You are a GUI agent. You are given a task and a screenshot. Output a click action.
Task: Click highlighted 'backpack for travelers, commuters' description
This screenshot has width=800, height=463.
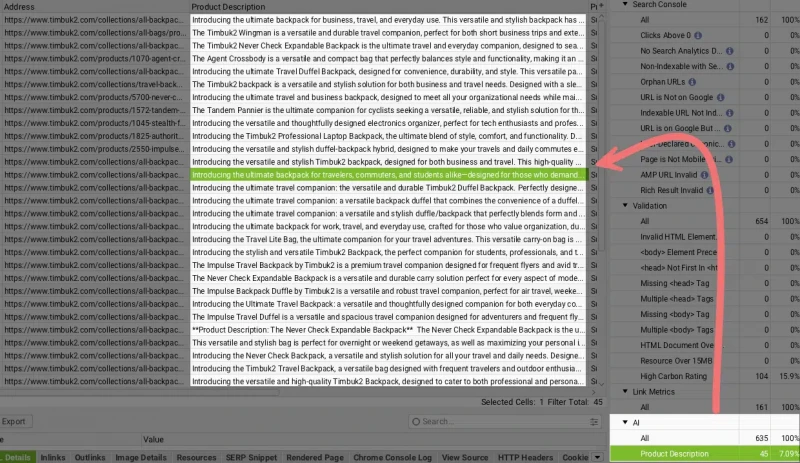pyautogui.click(x=388, y=175)
